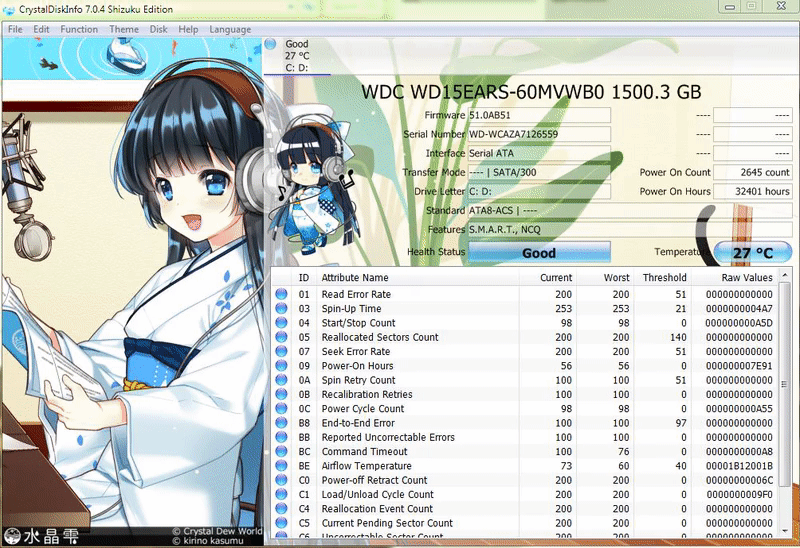Click raw value 00001B12001B

(x=739, y=466)
